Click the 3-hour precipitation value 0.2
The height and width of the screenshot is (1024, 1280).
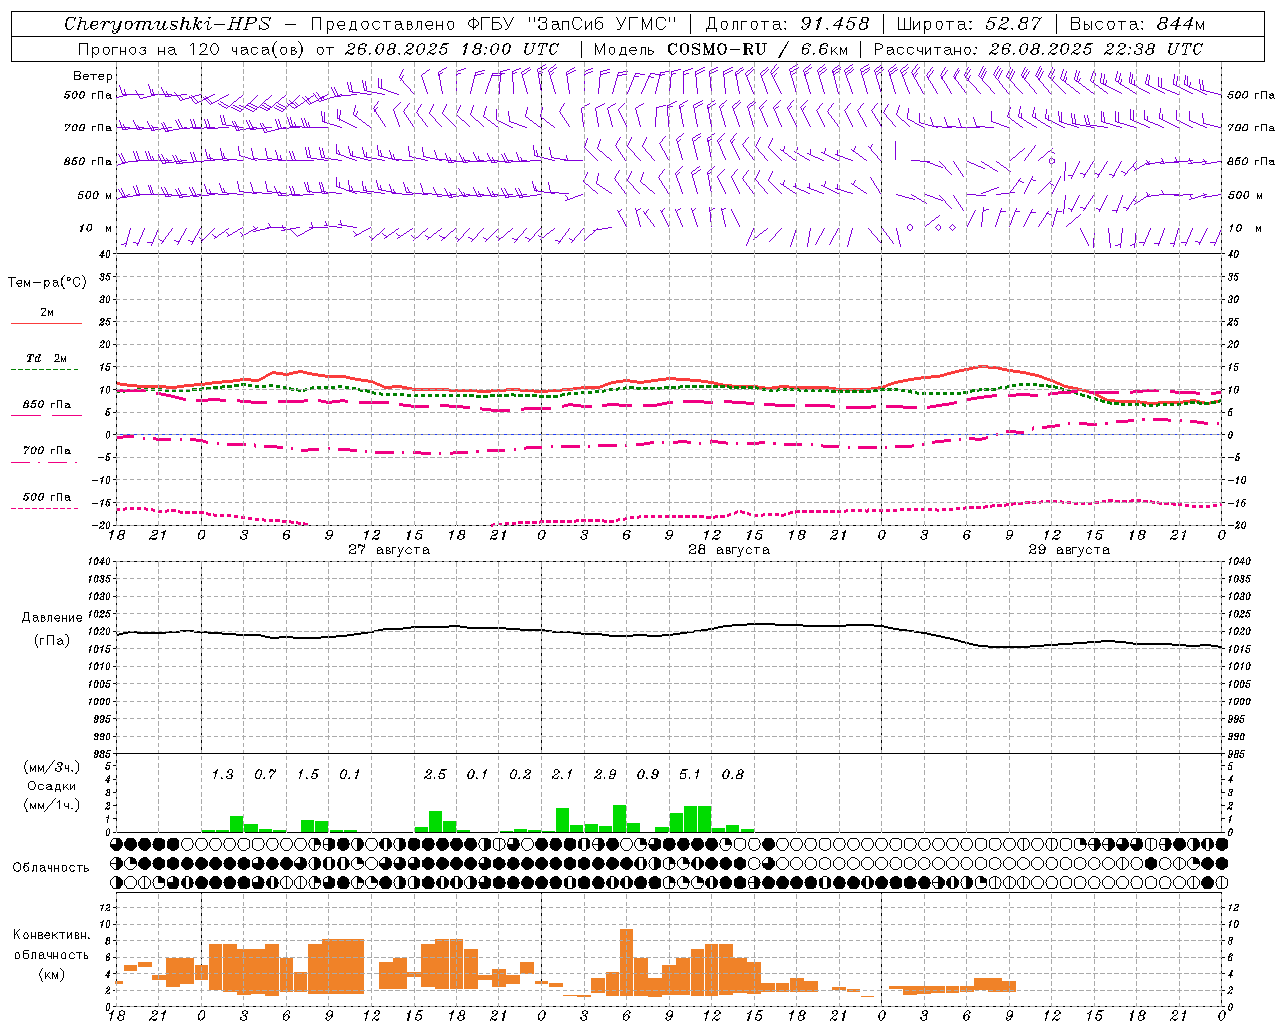click(x=520, y=774)
